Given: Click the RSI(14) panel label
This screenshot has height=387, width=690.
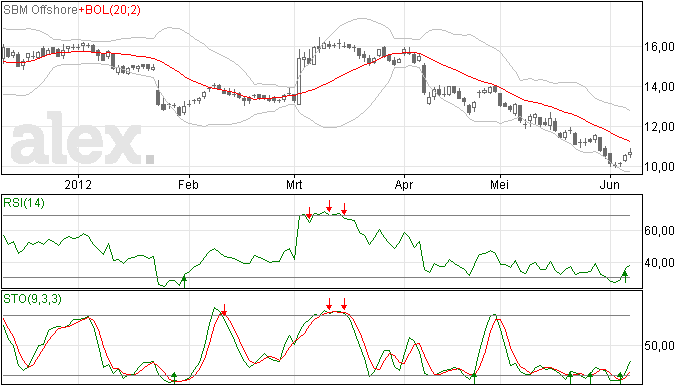Looking at the screenshot, I should tap(24, 203).
